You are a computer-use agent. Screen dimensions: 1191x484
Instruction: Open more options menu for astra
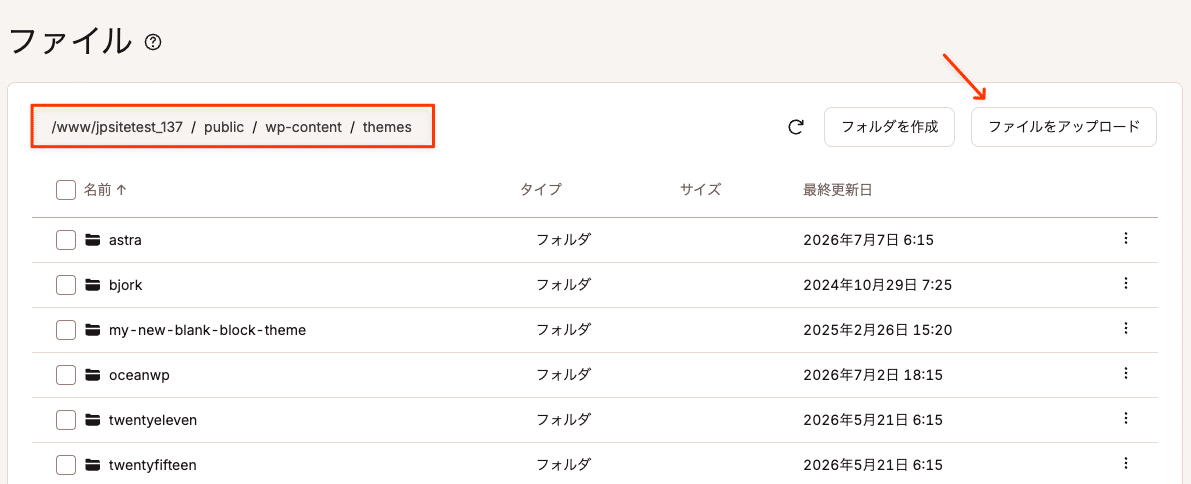[1126, 239]
